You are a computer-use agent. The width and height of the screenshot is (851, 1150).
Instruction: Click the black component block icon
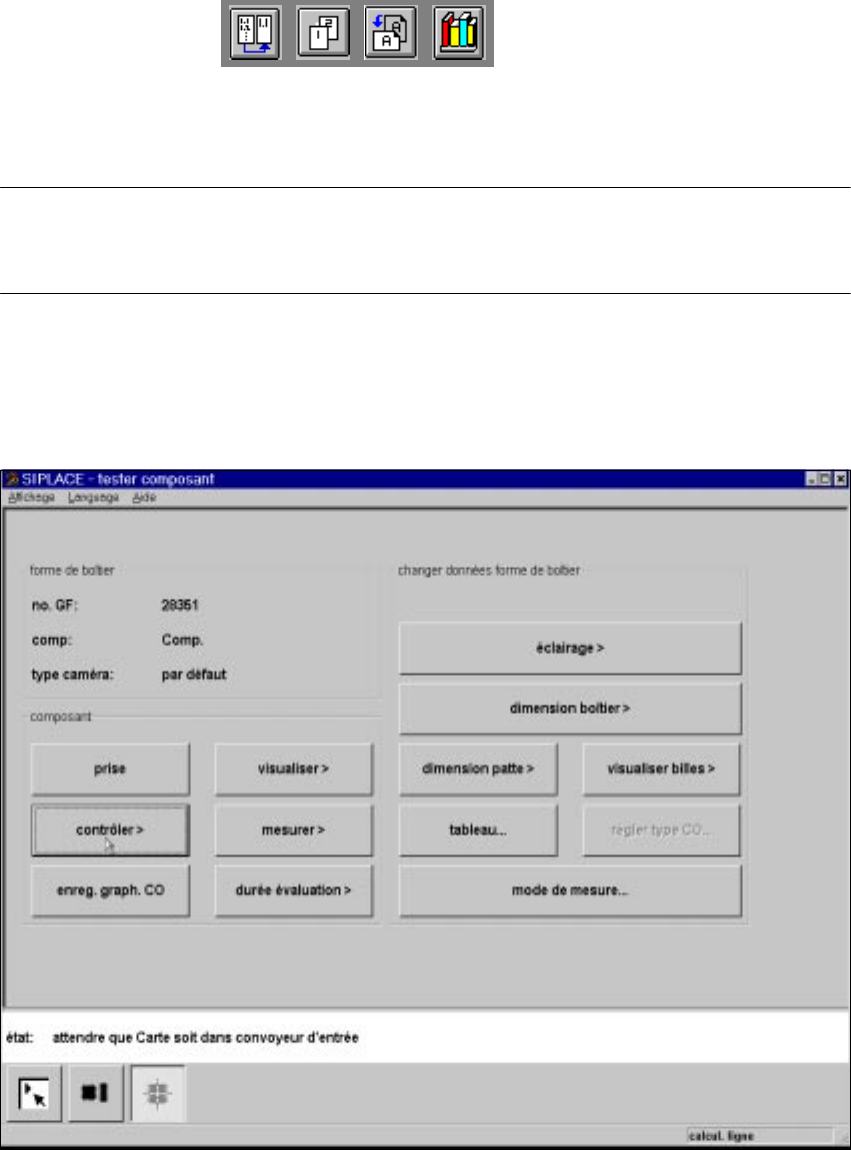tap(95, 1094)
